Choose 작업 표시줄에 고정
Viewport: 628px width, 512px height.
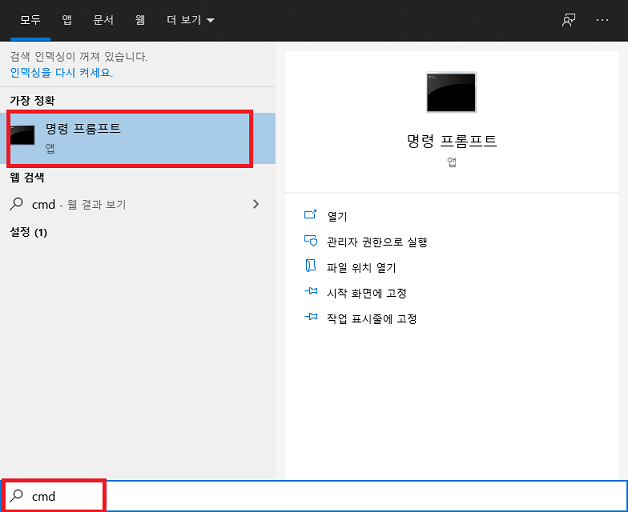tap(372, 319)
